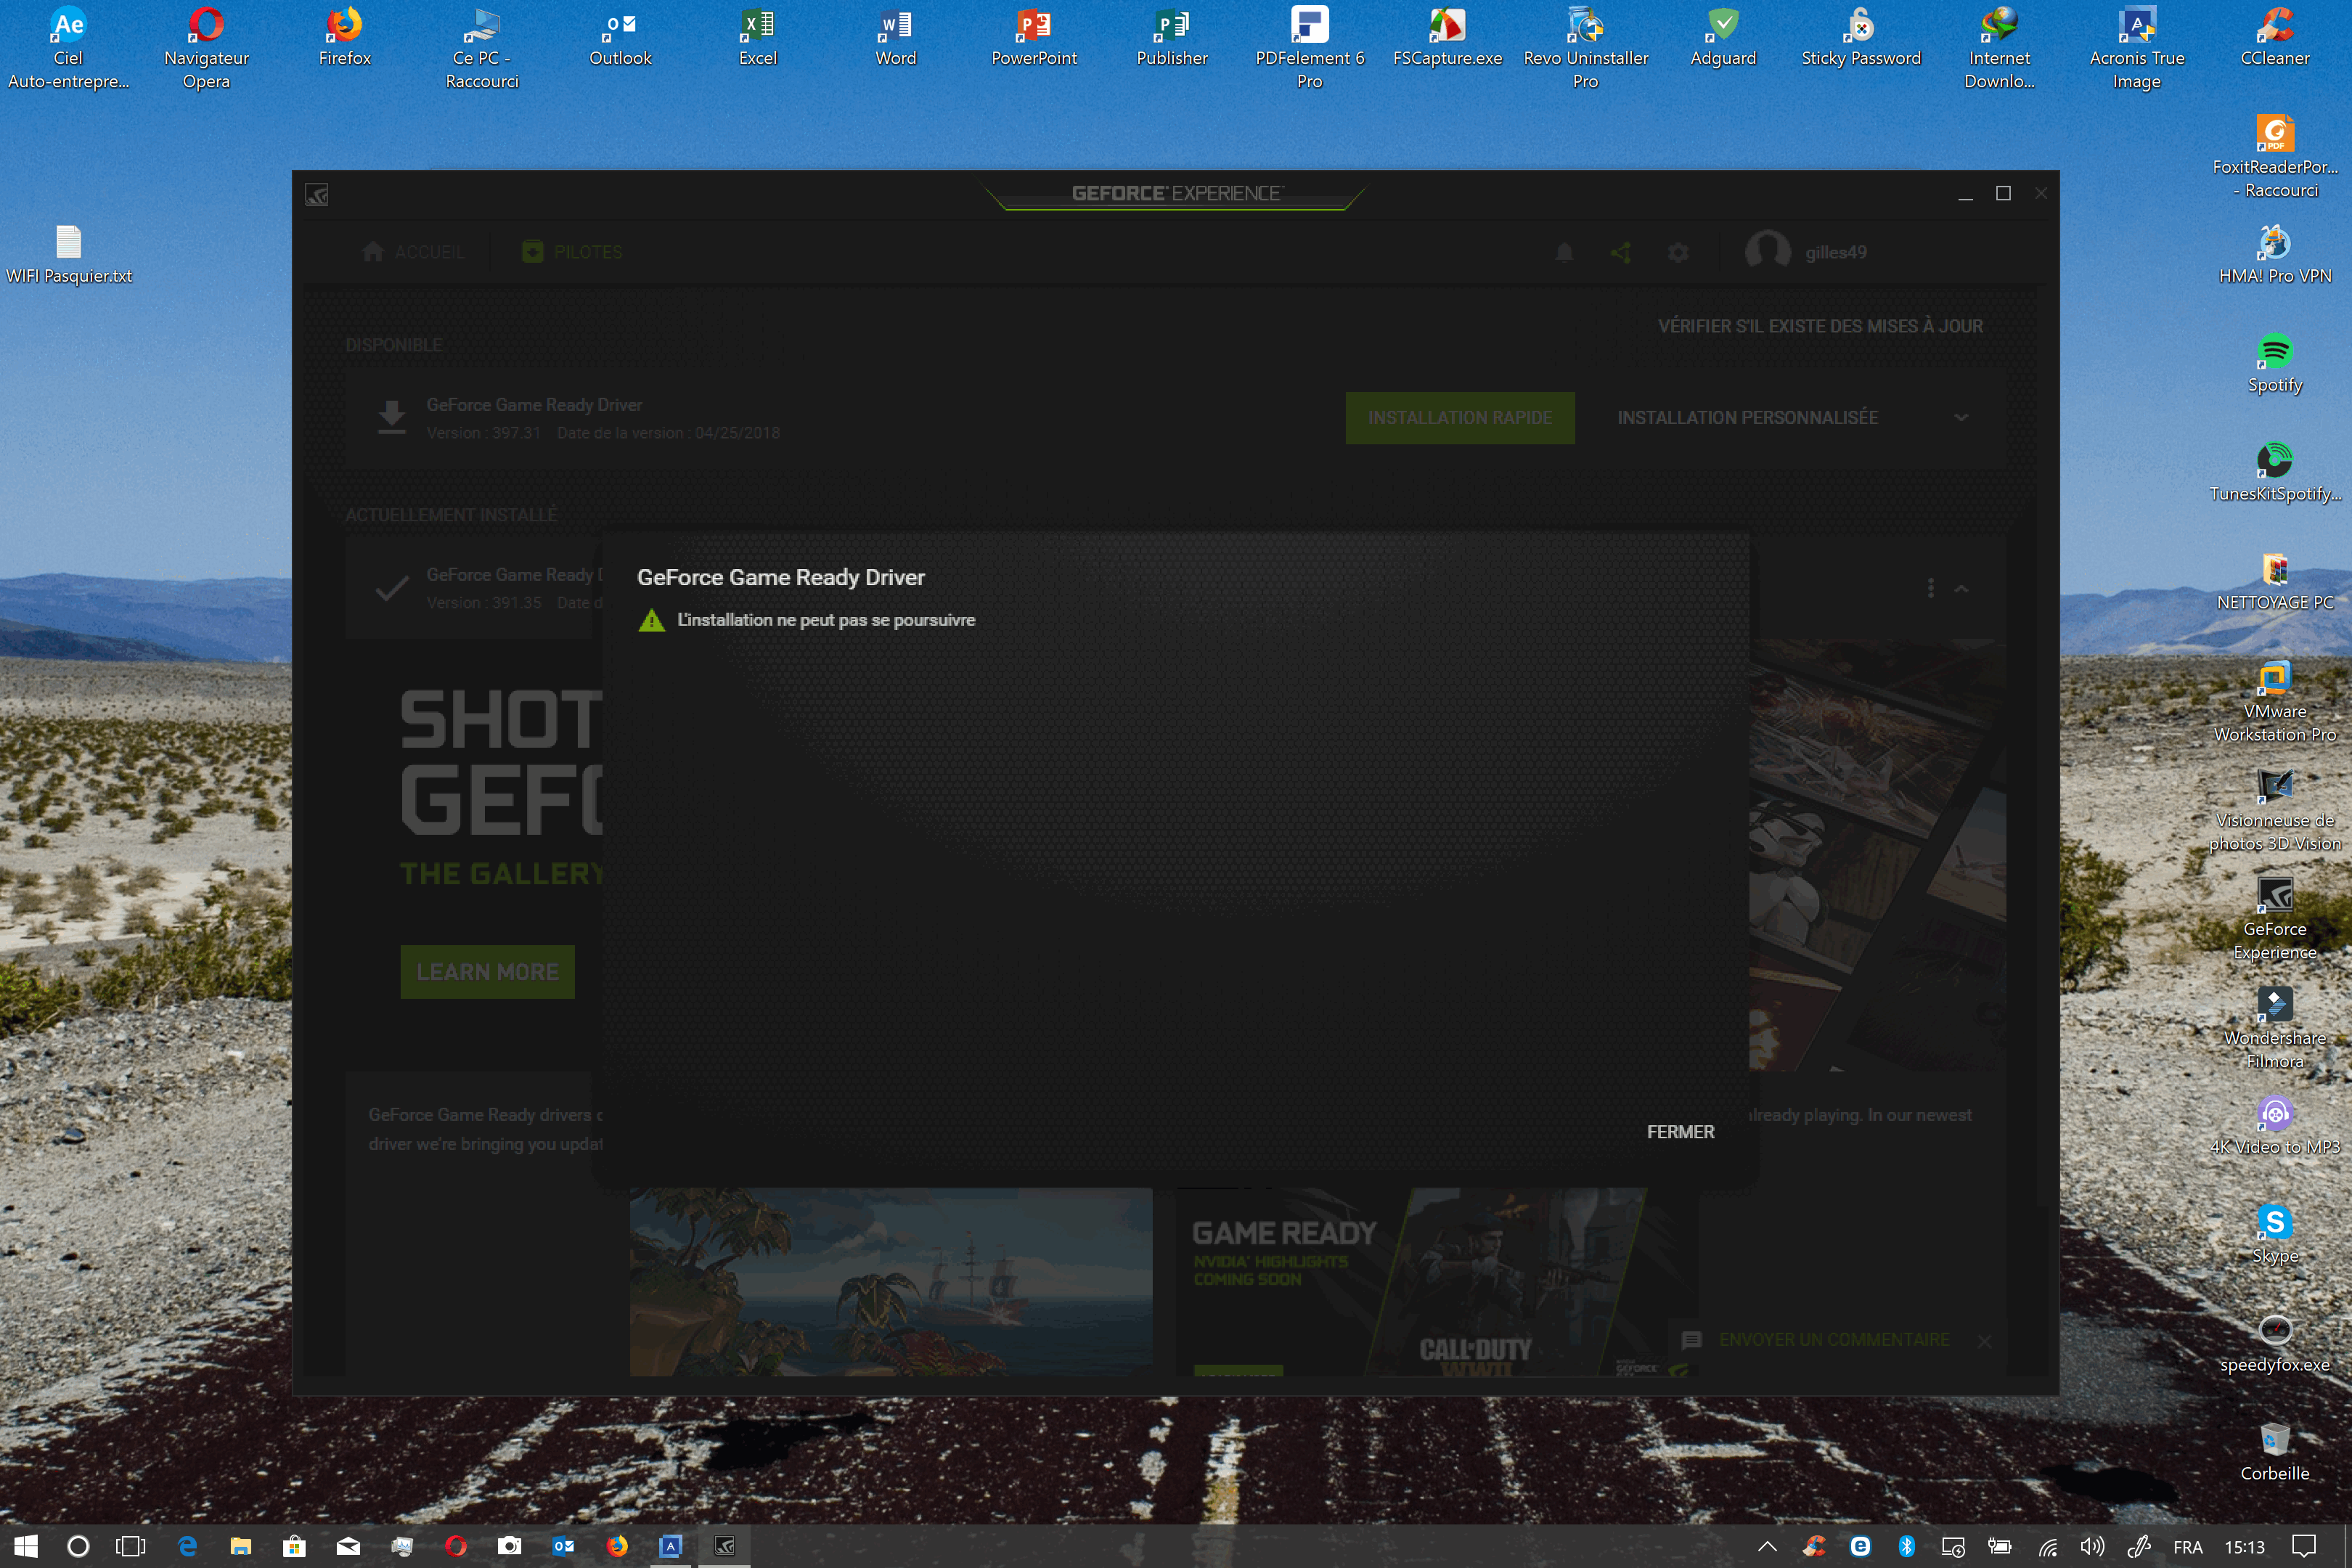
Task: Click the FERMER button in dialog
Action: (1680, 1131)
